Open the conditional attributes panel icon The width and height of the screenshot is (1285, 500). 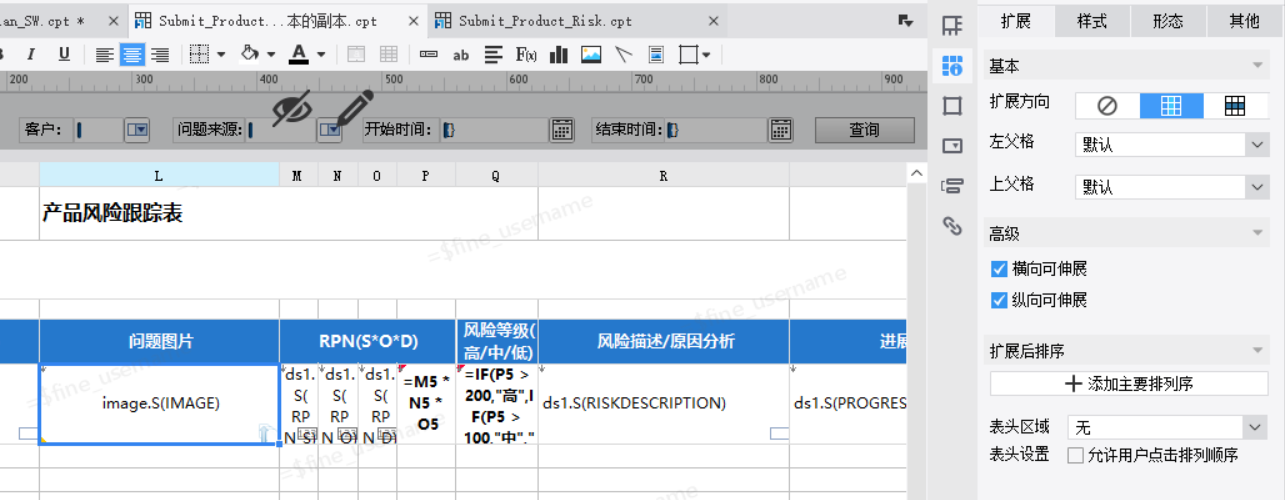[952, 186]
